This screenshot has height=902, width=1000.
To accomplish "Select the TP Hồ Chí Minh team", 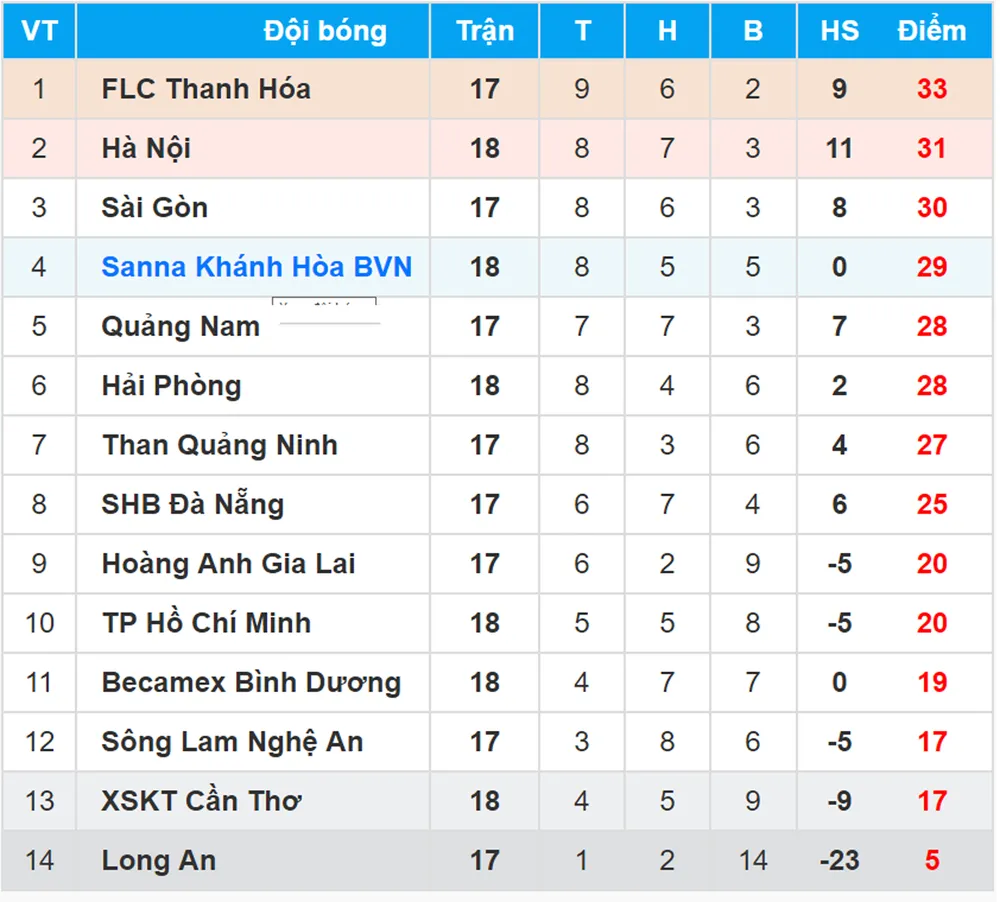I will [206, 623].
